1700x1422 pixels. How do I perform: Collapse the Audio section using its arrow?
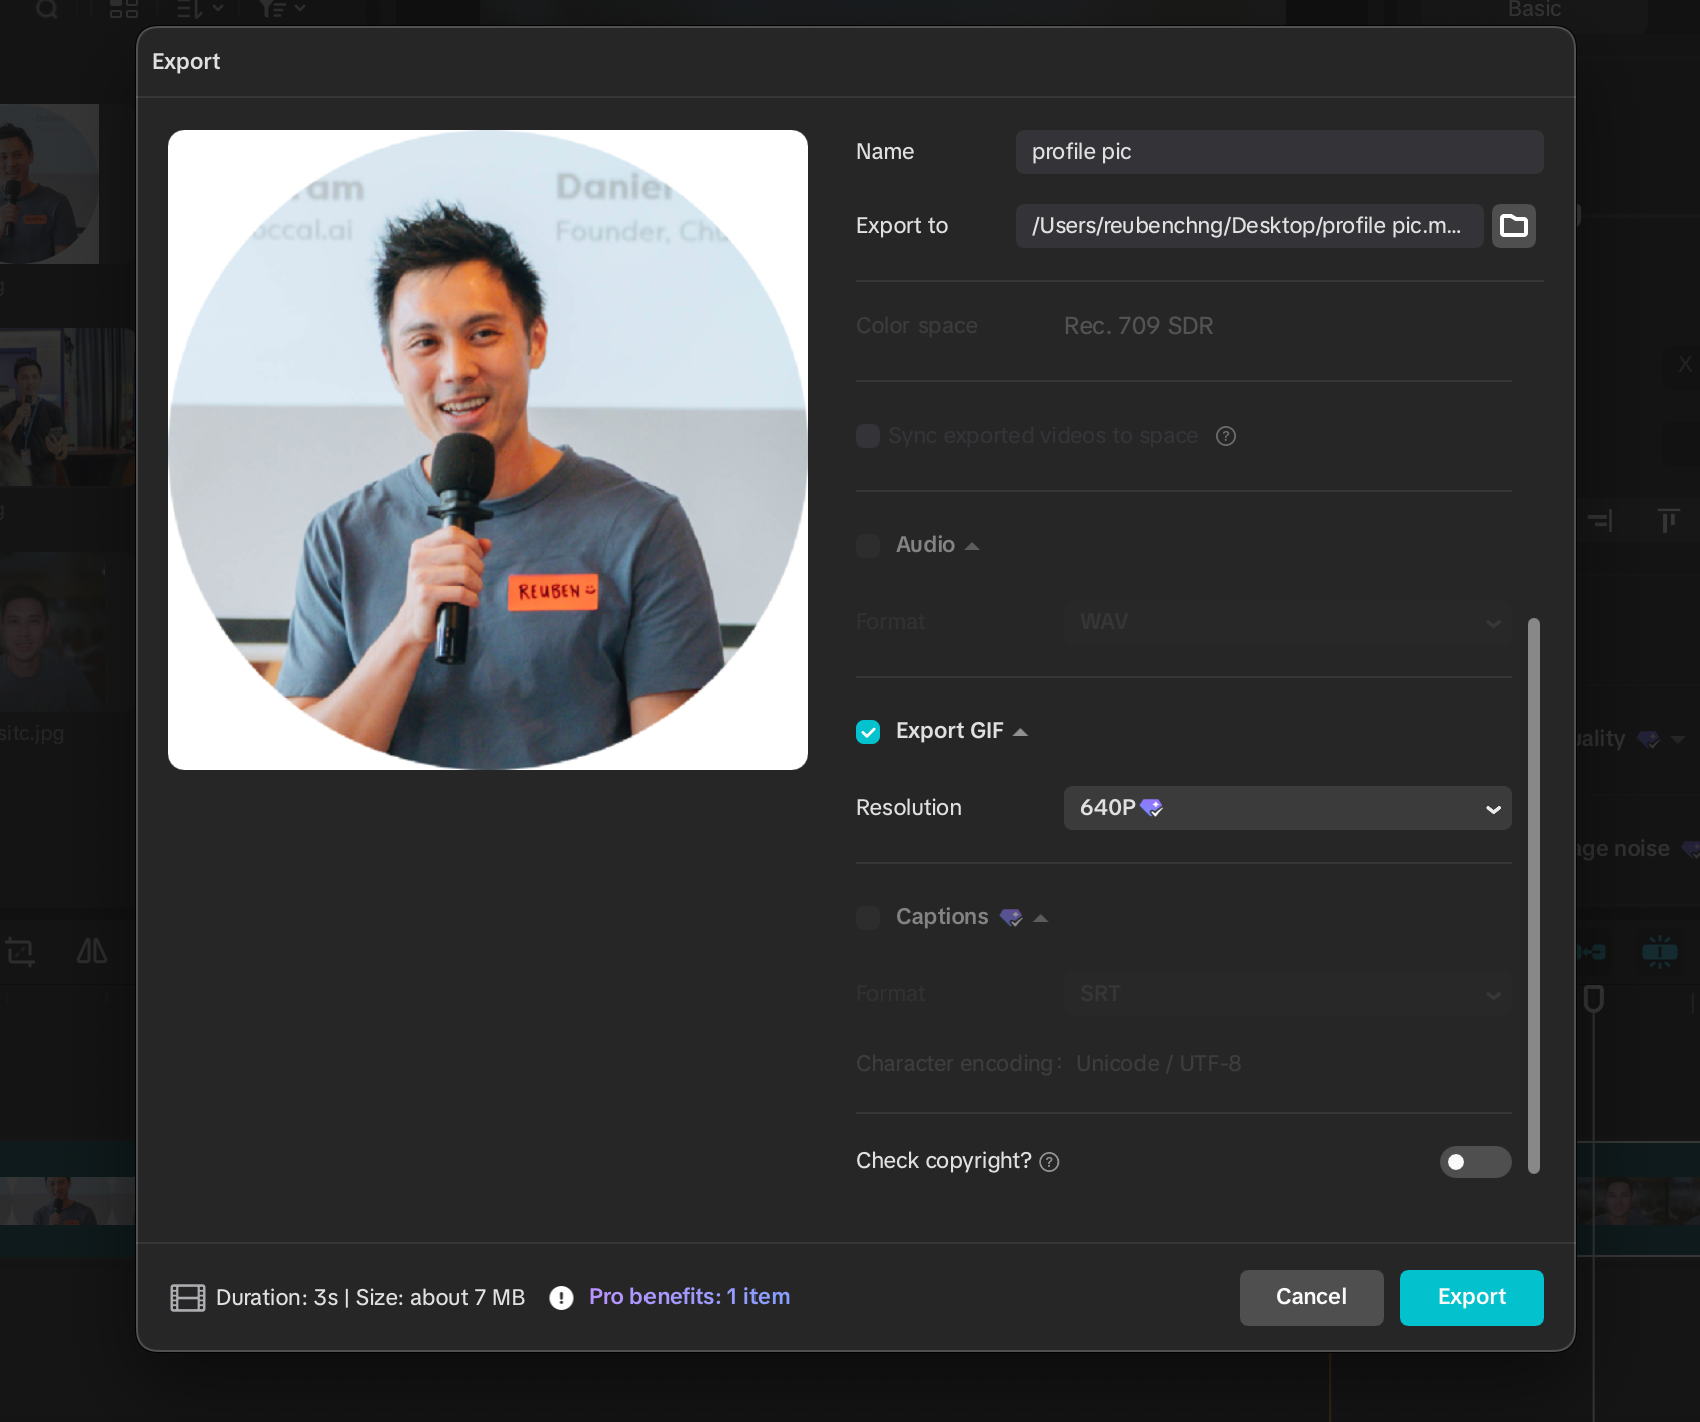point(972,546)
